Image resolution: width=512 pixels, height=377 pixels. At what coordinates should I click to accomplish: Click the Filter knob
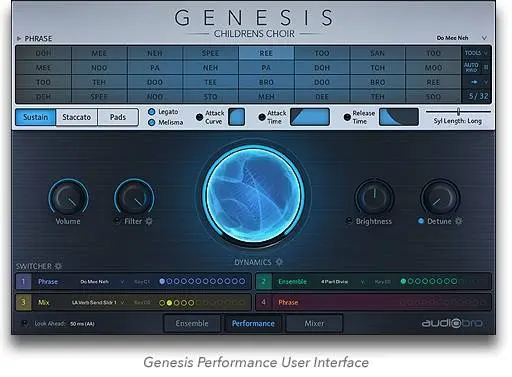(x=134, y=197)
